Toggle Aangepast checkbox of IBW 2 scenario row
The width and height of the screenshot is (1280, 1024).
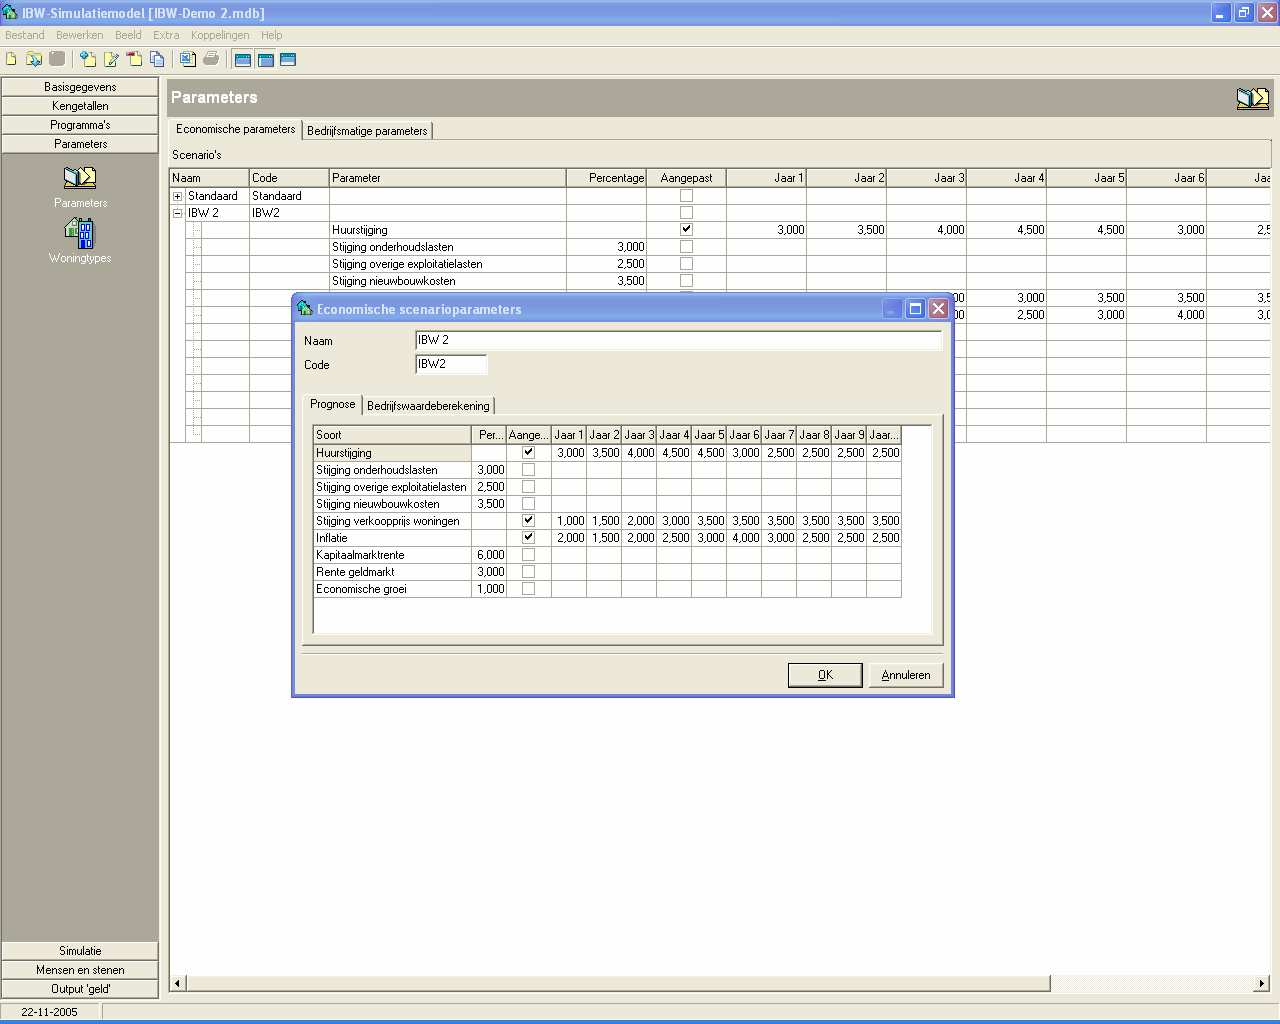pyautogui.click(x=686, y=212)
